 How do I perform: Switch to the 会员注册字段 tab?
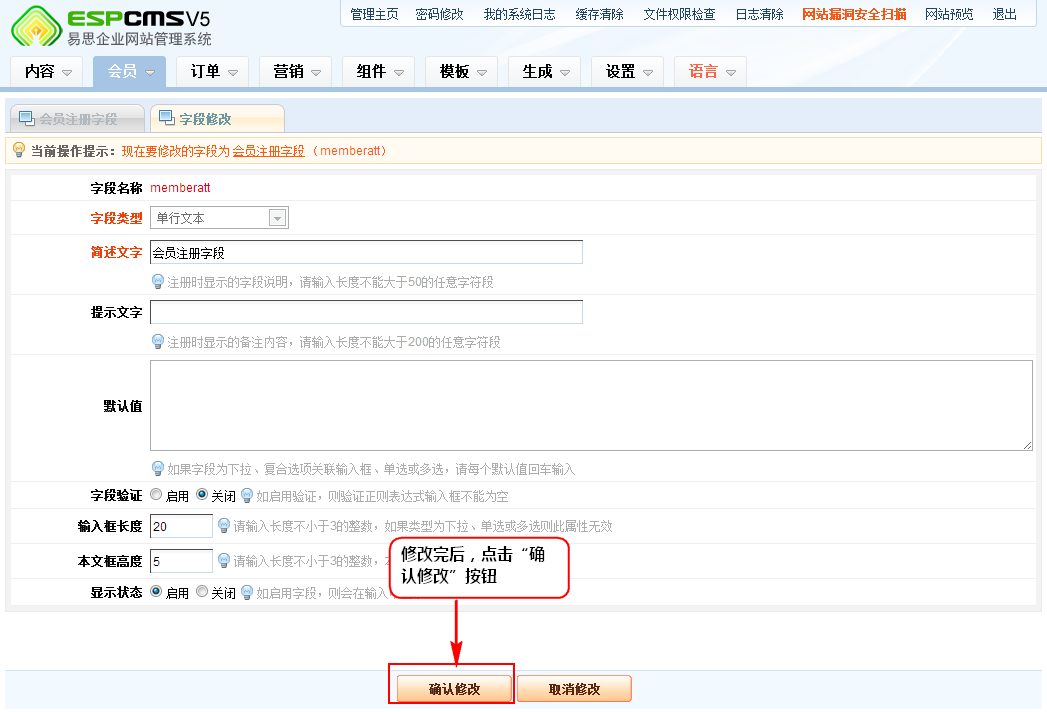(77, 119)
